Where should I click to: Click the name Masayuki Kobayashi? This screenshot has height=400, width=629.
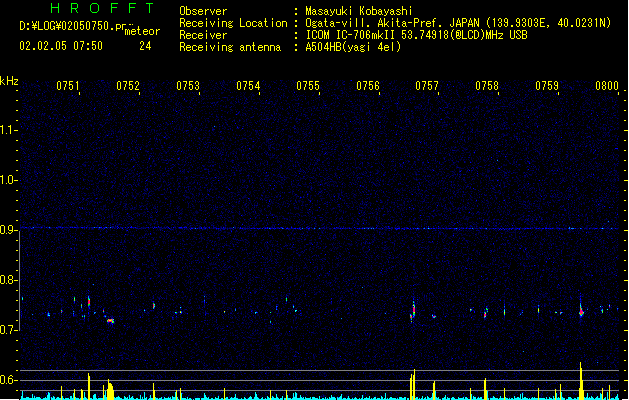tap(359, 11)
